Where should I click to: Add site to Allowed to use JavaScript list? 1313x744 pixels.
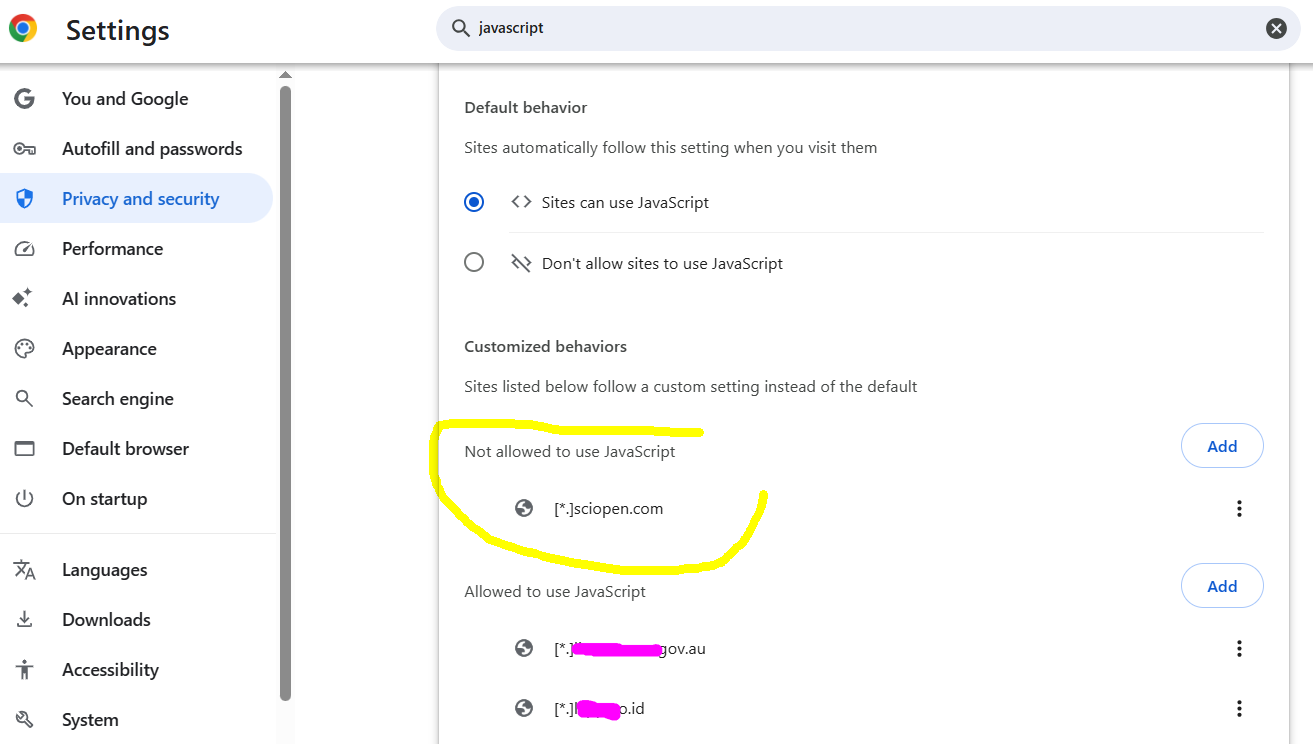[1222, 587]
